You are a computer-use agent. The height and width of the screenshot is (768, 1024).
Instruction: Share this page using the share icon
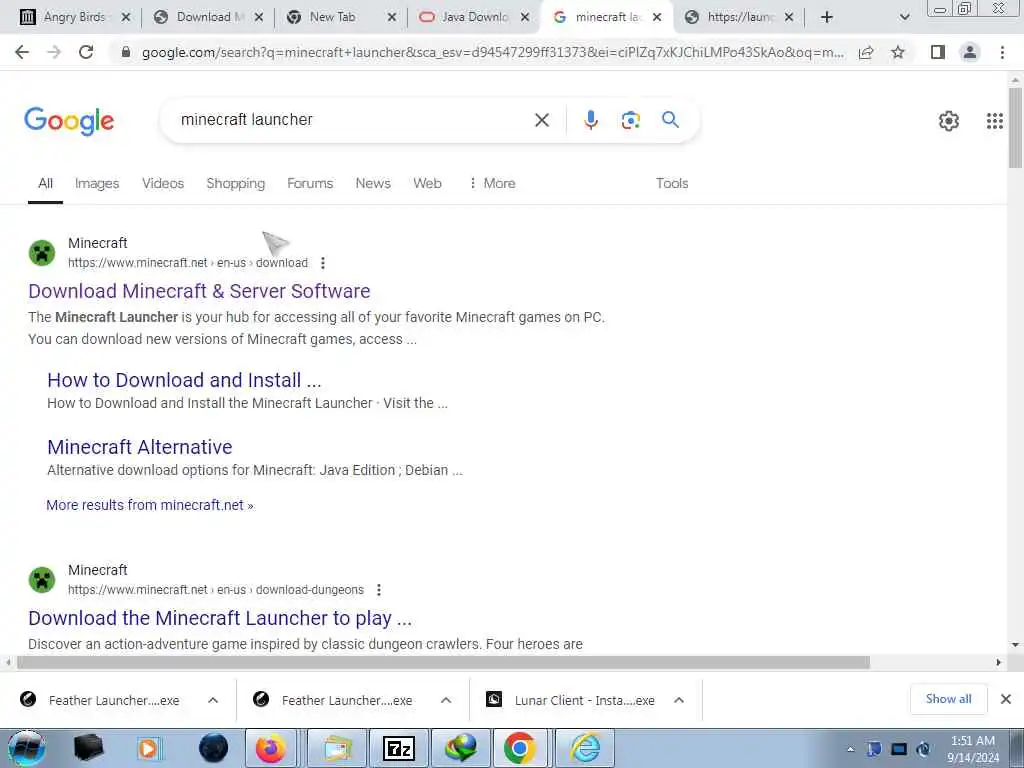click(866, 52)
